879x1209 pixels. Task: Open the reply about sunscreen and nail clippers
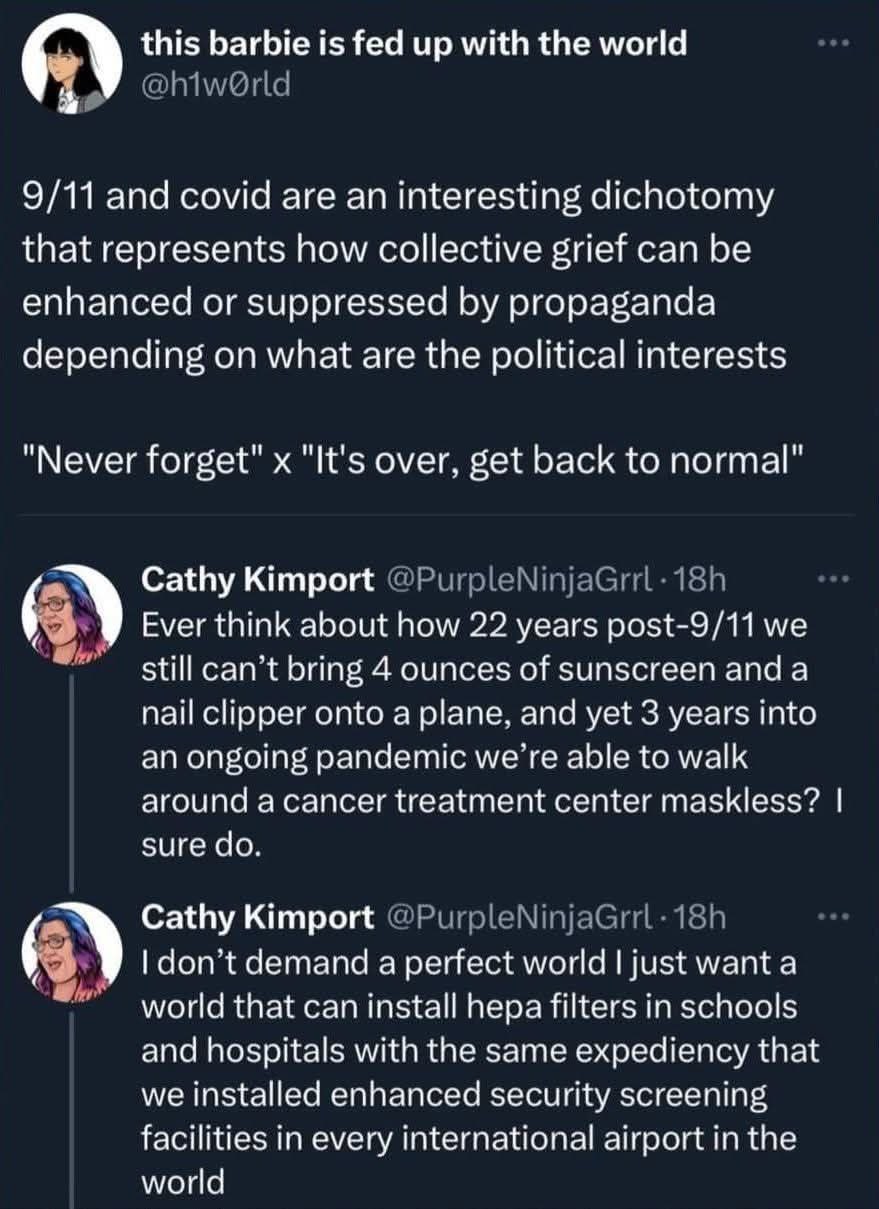tap(480, 730)
